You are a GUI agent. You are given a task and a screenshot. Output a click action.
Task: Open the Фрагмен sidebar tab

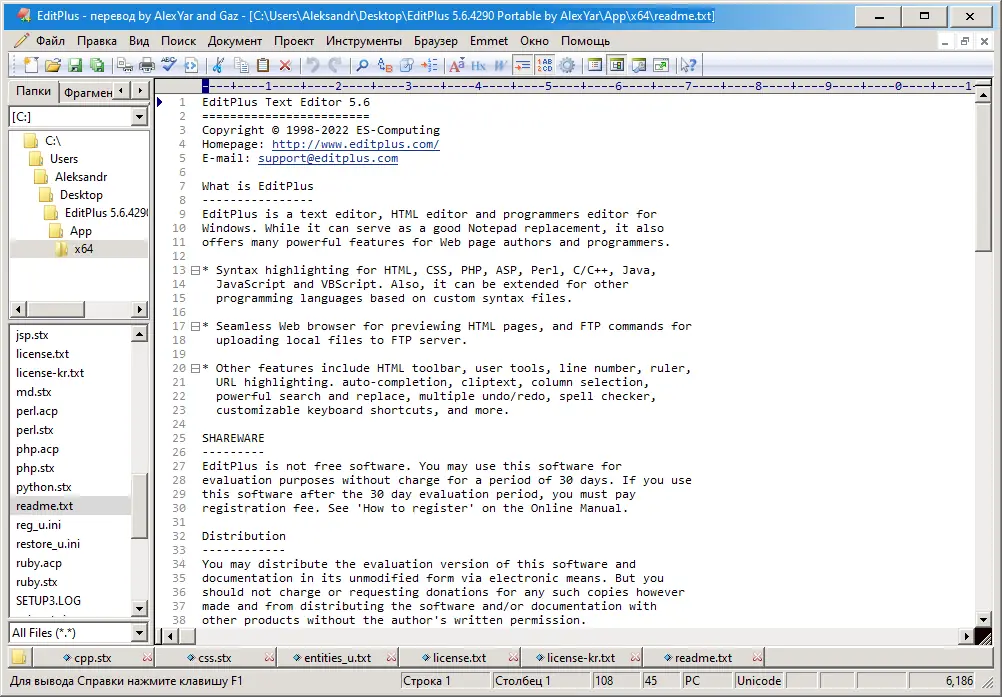coord(88,93)
